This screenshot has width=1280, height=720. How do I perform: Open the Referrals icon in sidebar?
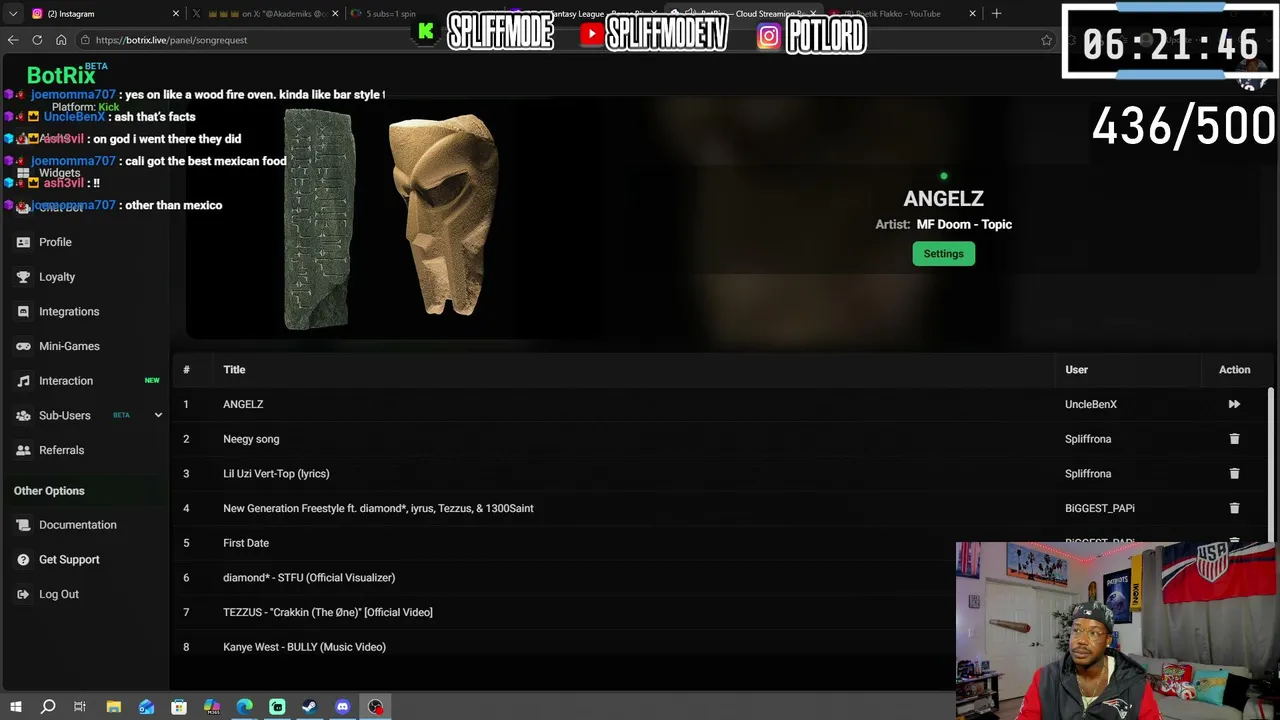coord(23,450)
